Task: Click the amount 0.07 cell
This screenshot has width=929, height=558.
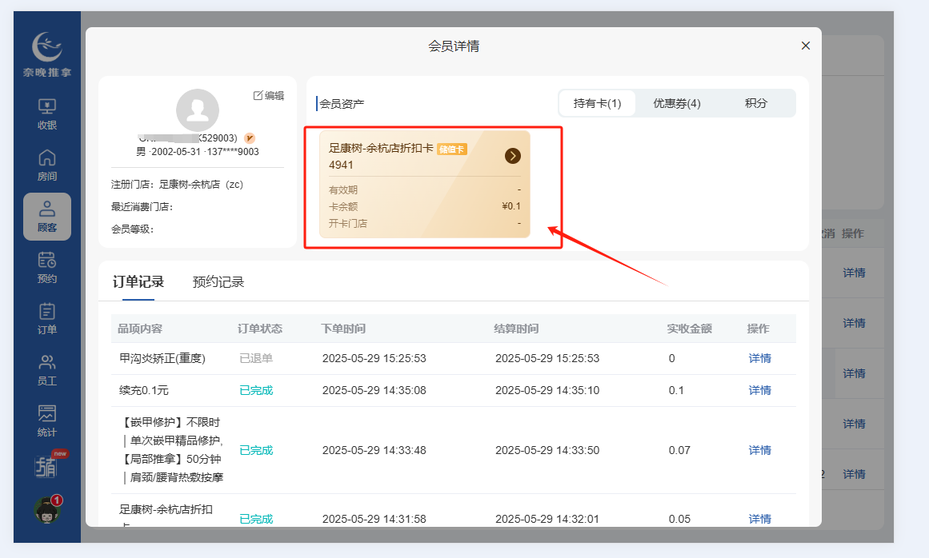Action: tap(679, 450)
